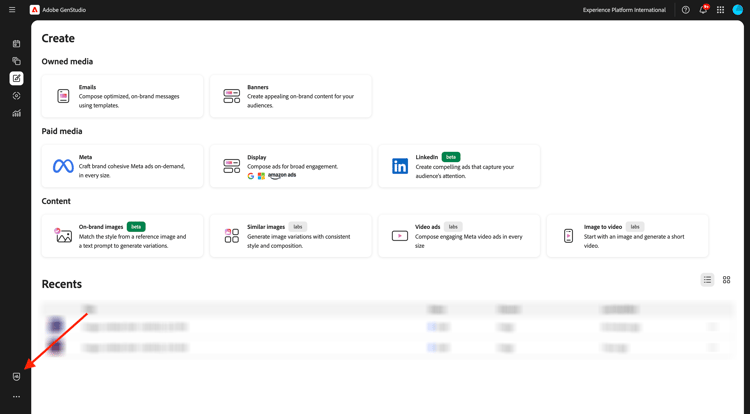750x414 pixels.
Task: Open the hamburger navigation menu
Action: tap(12, 10)
